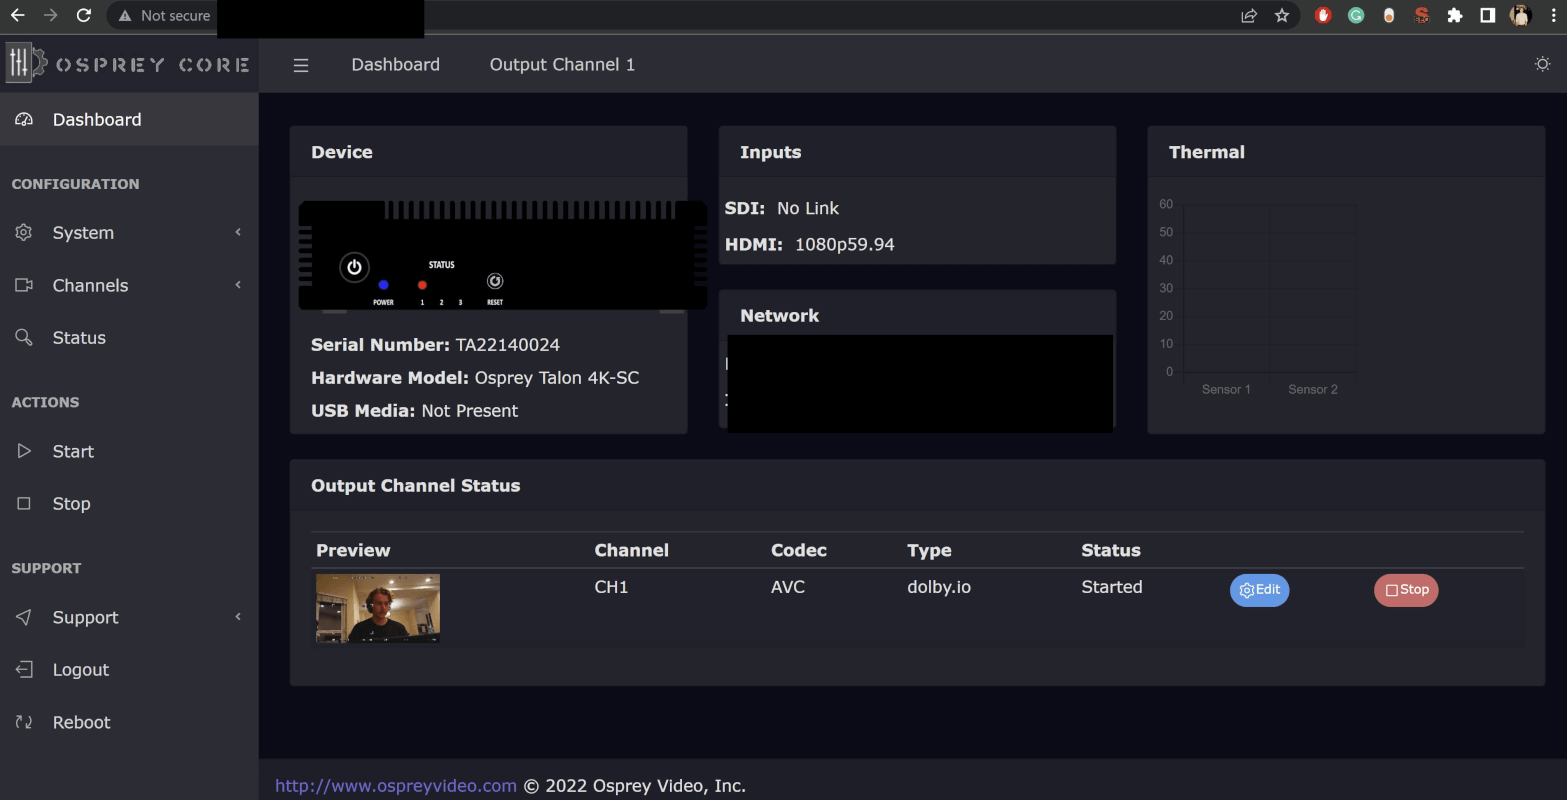The image size is (1567, 800).
Task: Select the Channels camera icon in sidebar
Action: (24, 285)
